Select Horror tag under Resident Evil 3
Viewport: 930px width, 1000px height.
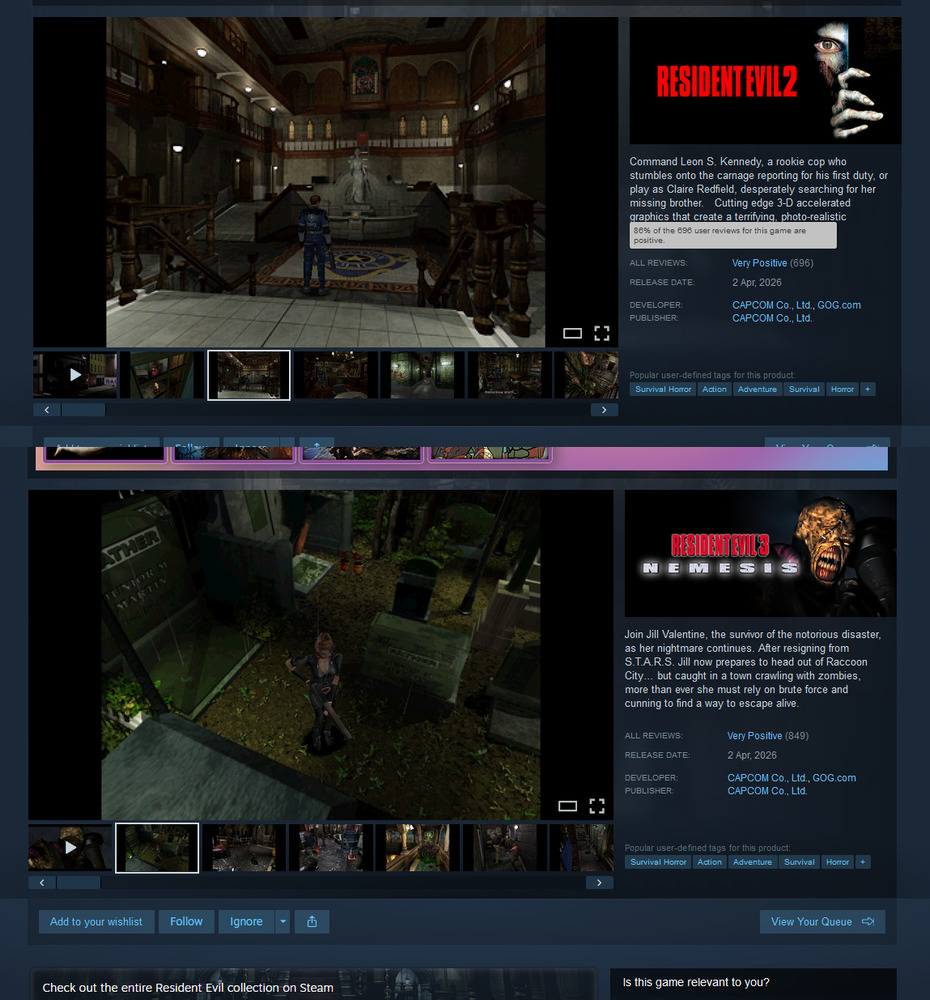(x=837, y=862)
